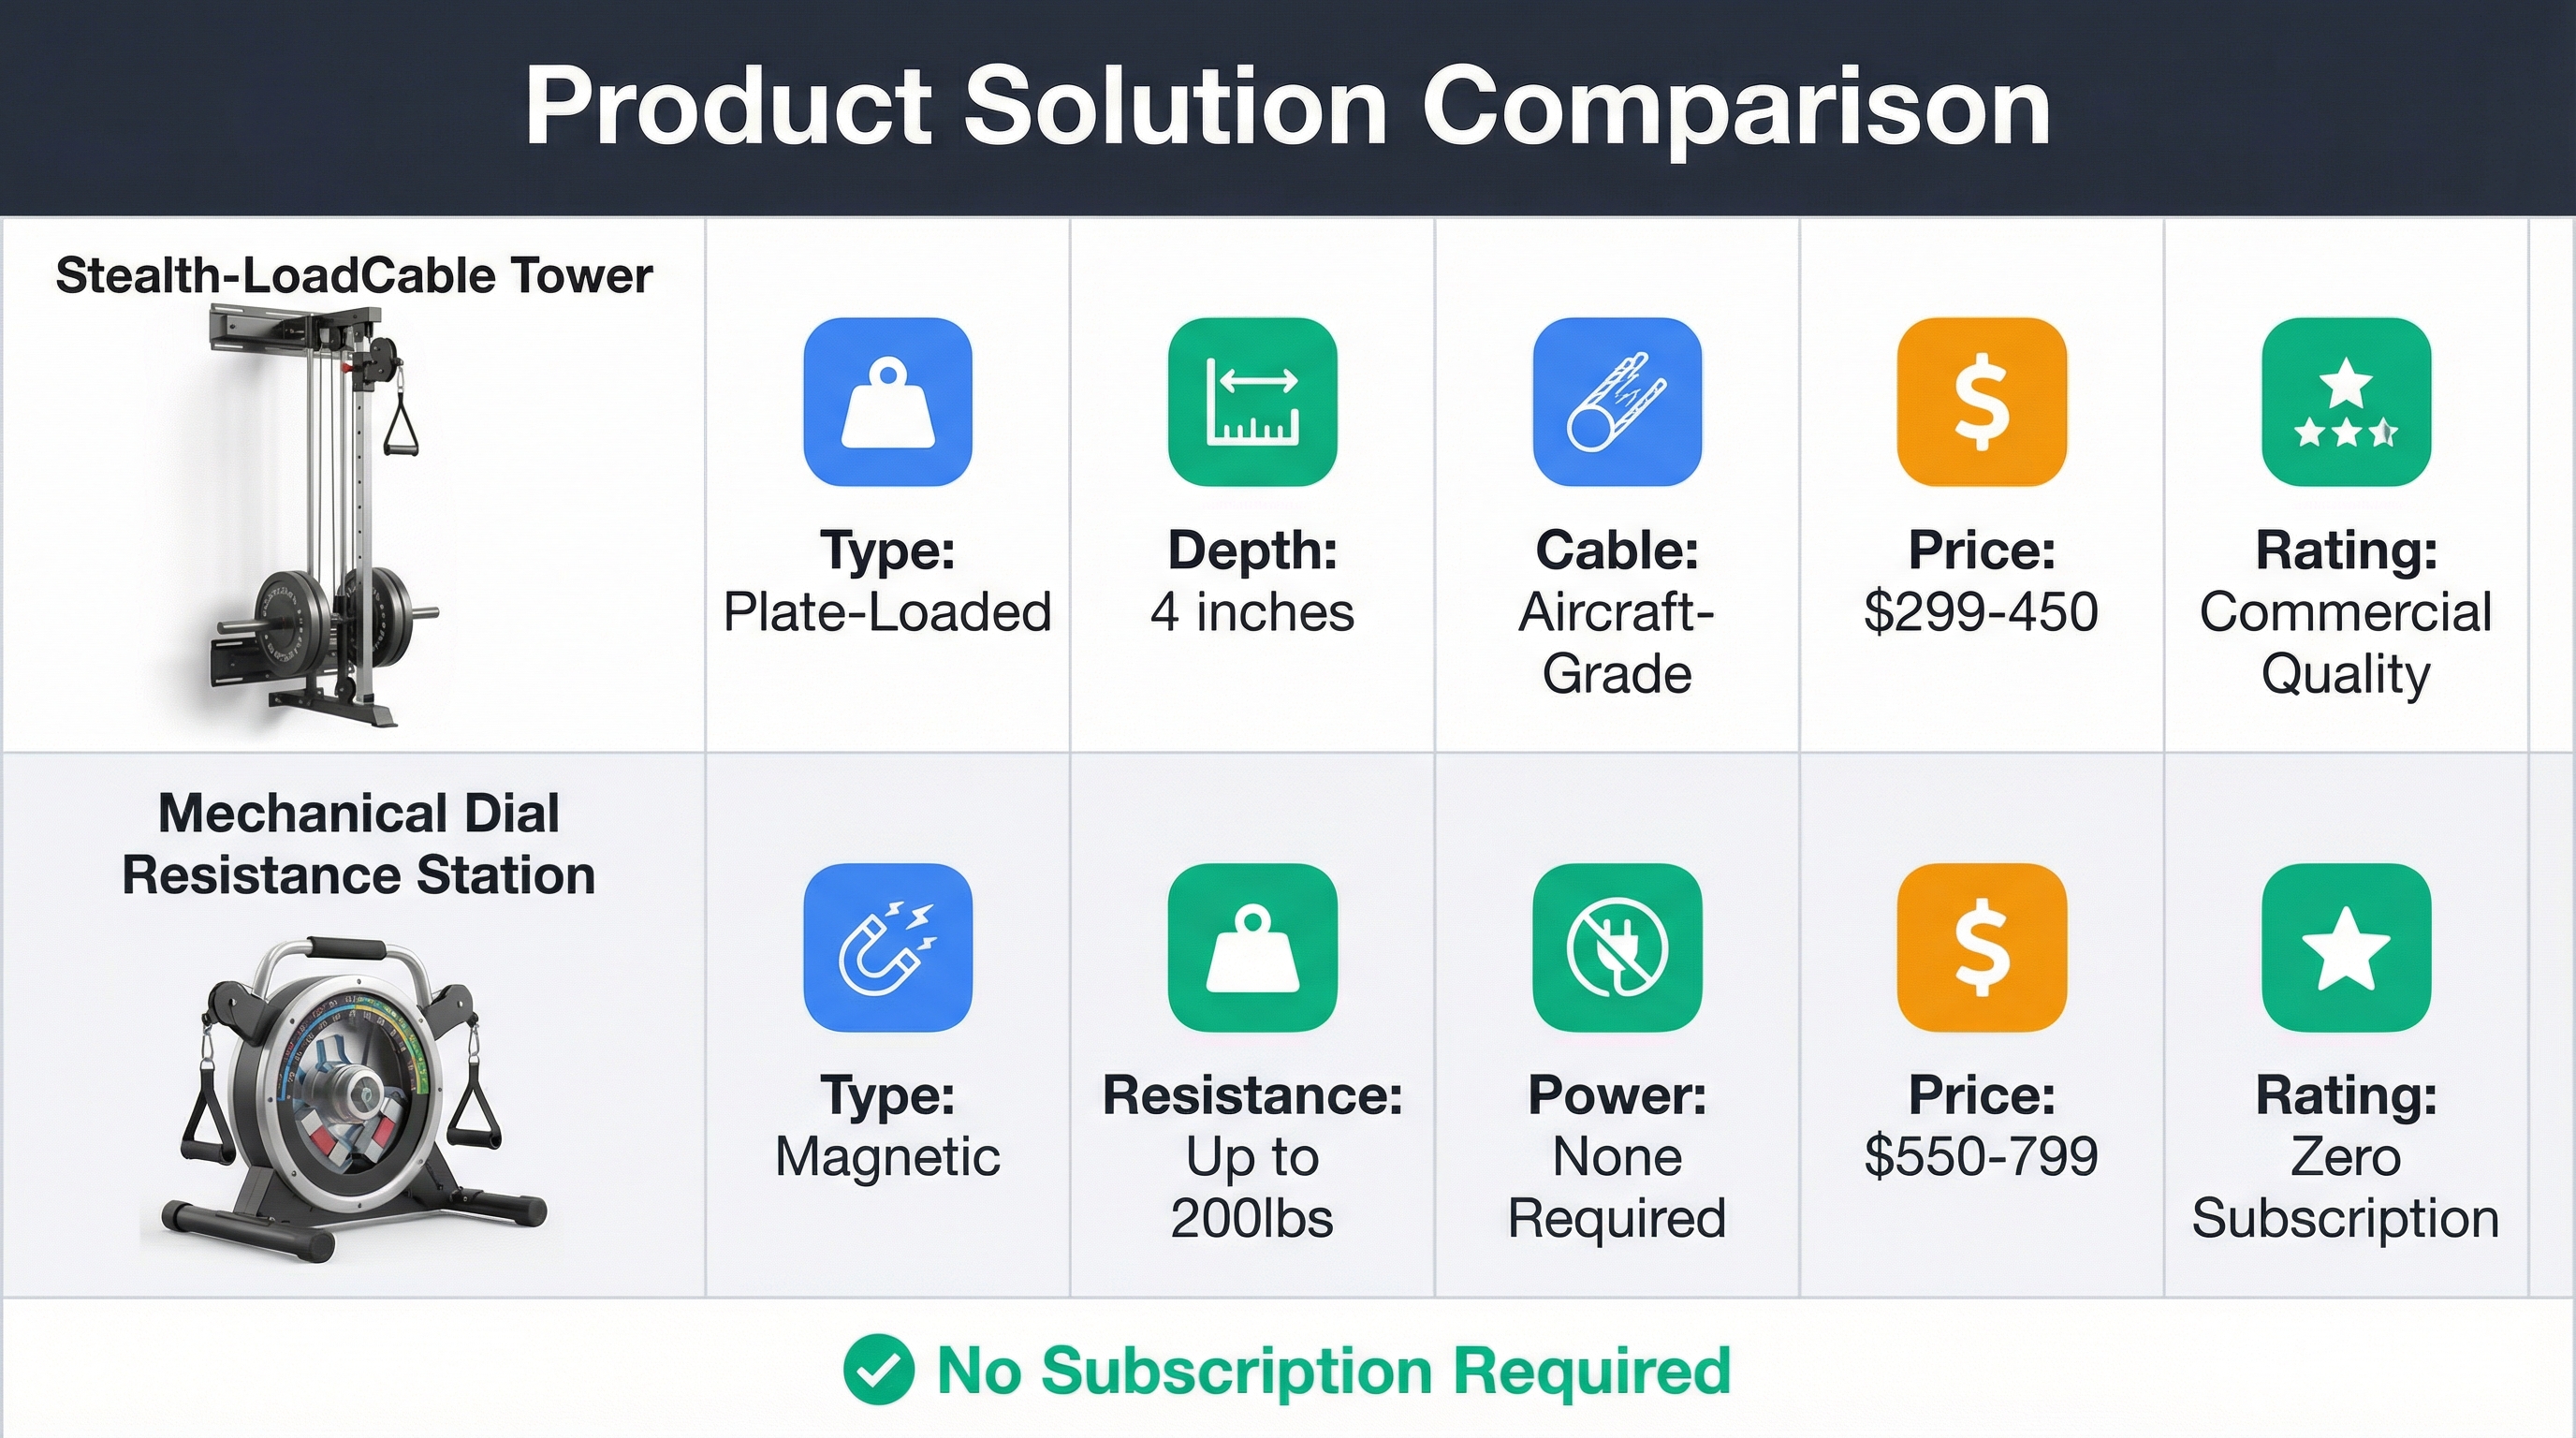Click the orange dollar icon above $550-799
Image resolution: width=2576 pixels, height=1438 pixels.
(x=1981, y=947)
